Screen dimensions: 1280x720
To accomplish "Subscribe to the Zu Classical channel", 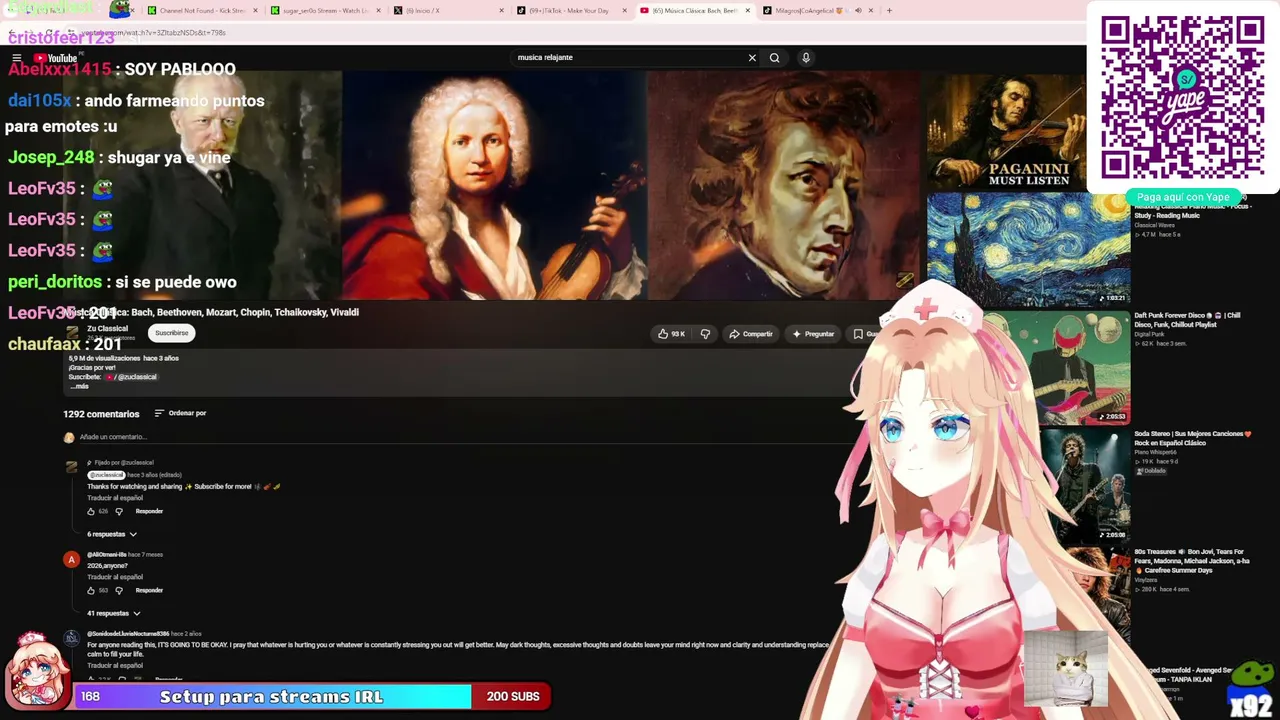I will click(x=171, y=333).
